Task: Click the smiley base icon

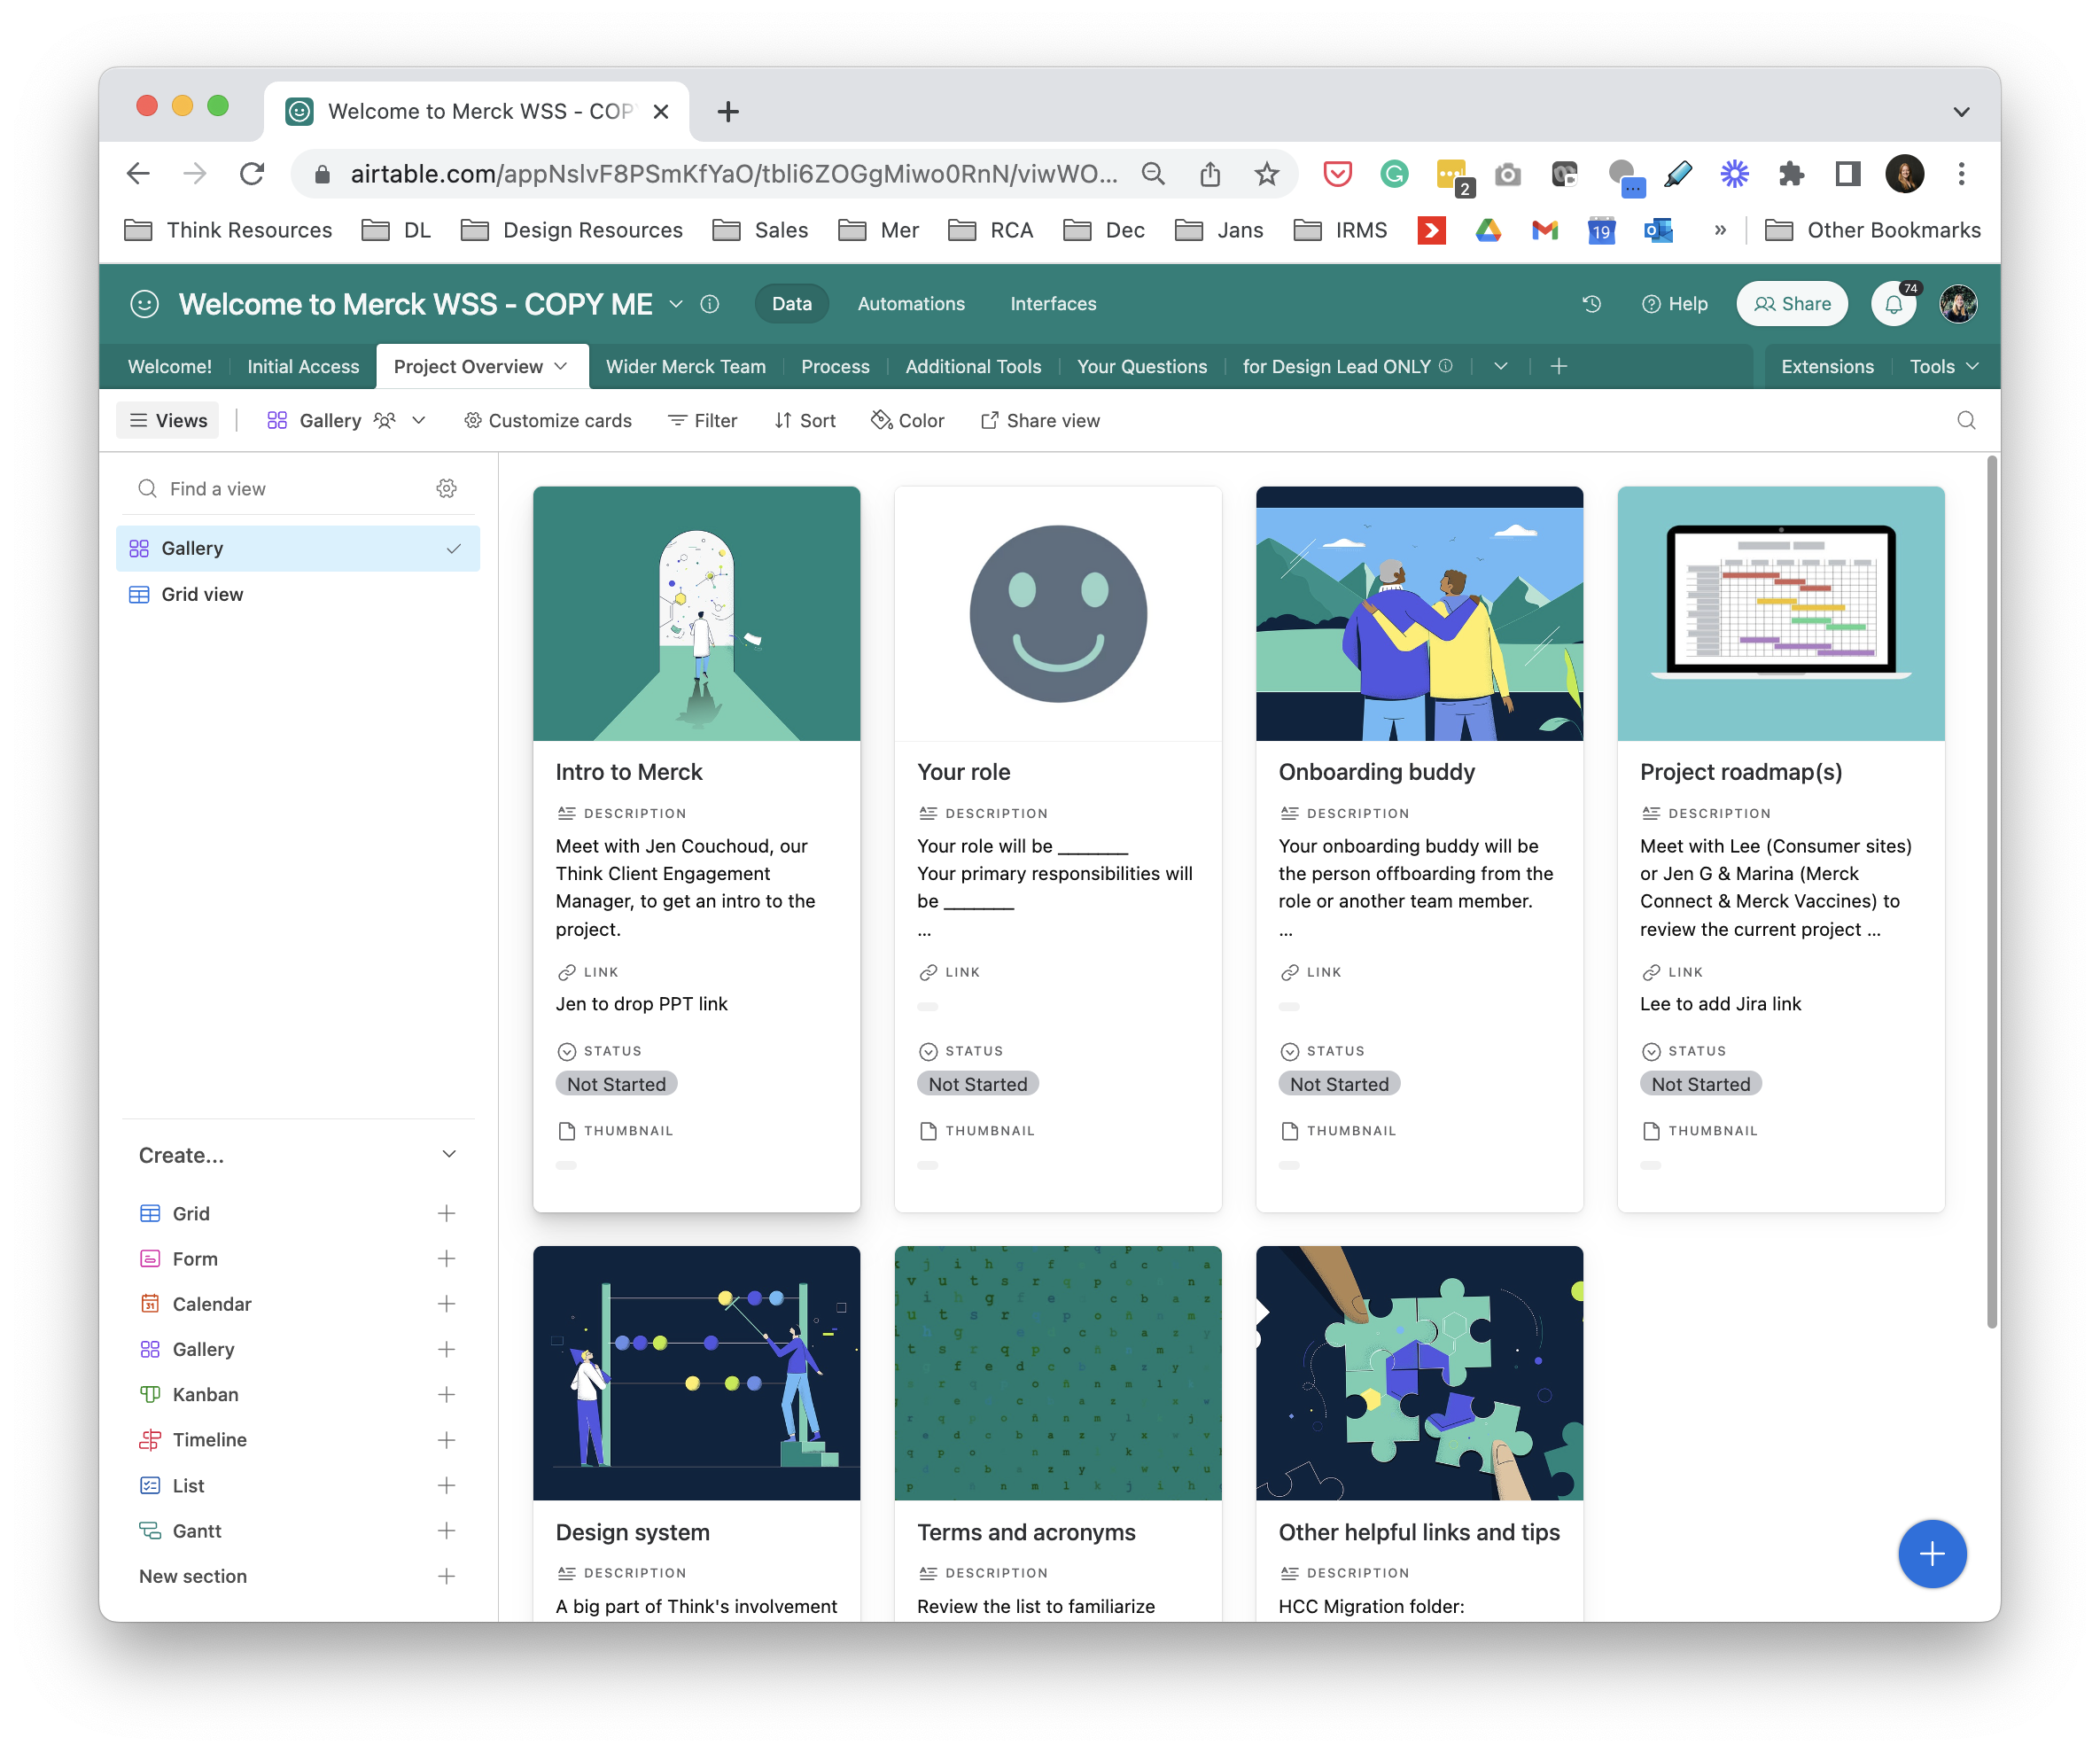Action: (x=145, y=304)
